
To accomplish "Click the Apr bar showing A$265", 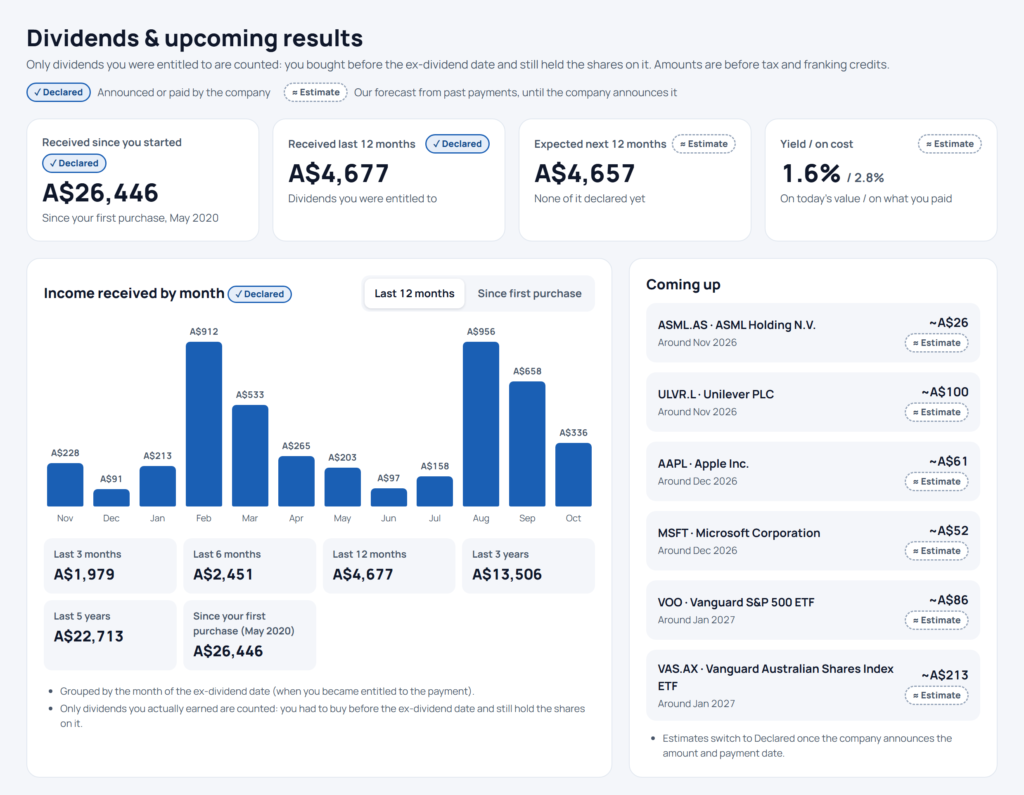I will [x=296, y=481].
